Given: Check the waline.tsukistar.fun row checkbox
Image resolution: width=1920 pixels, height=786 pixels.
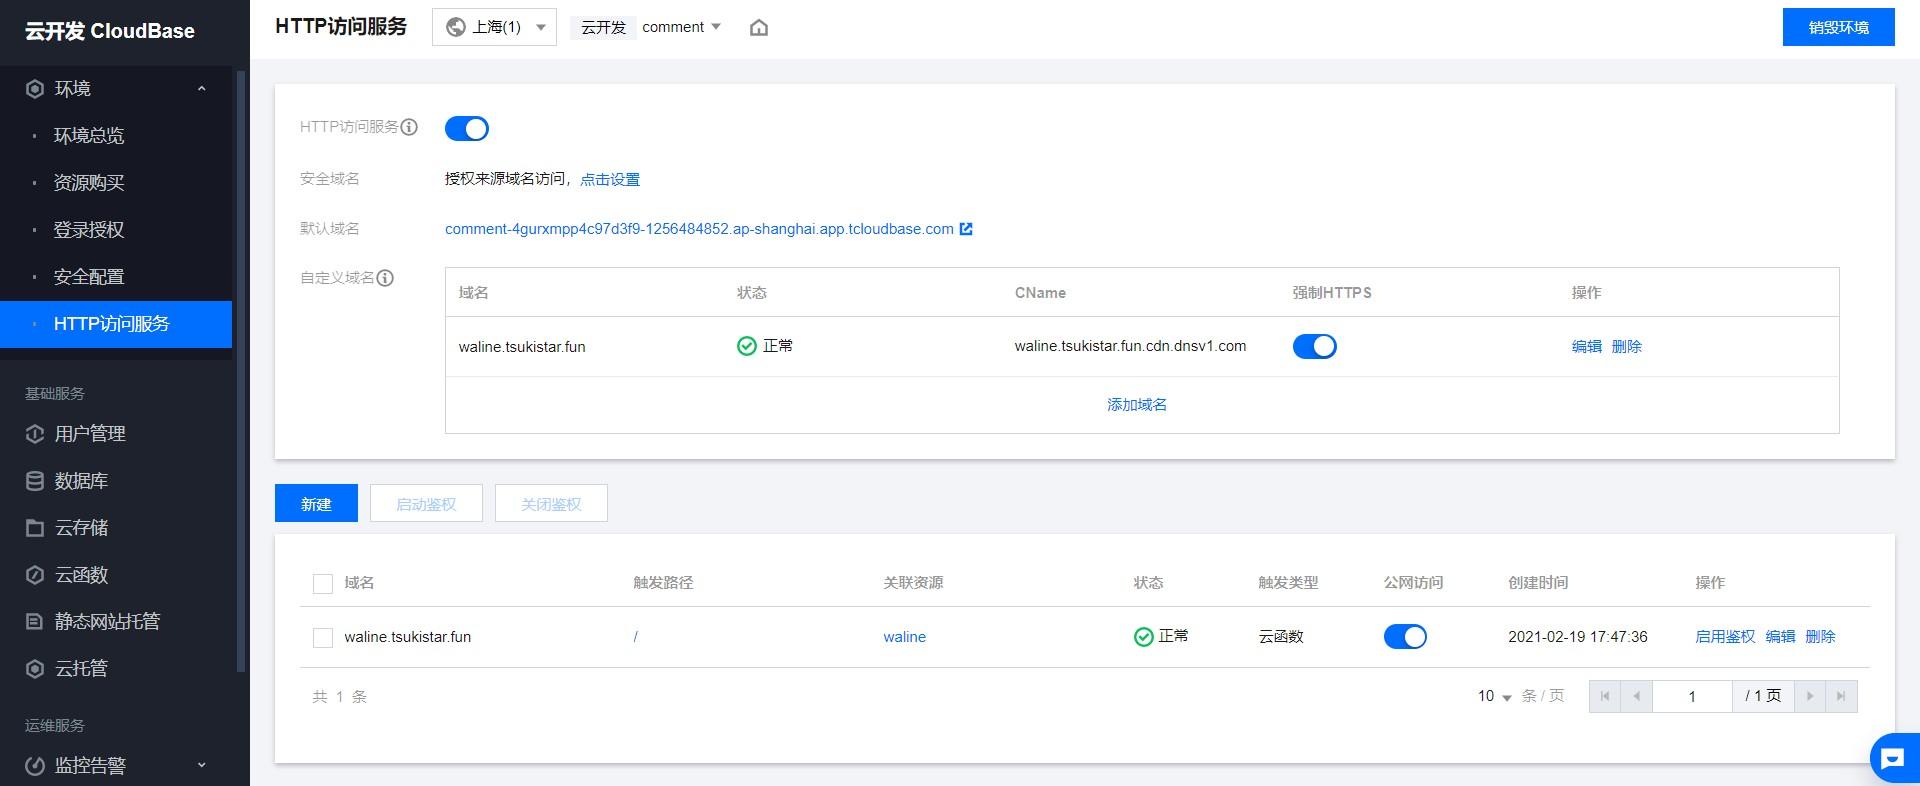Looking at the screenshot, I should click(x=323, y=638).
